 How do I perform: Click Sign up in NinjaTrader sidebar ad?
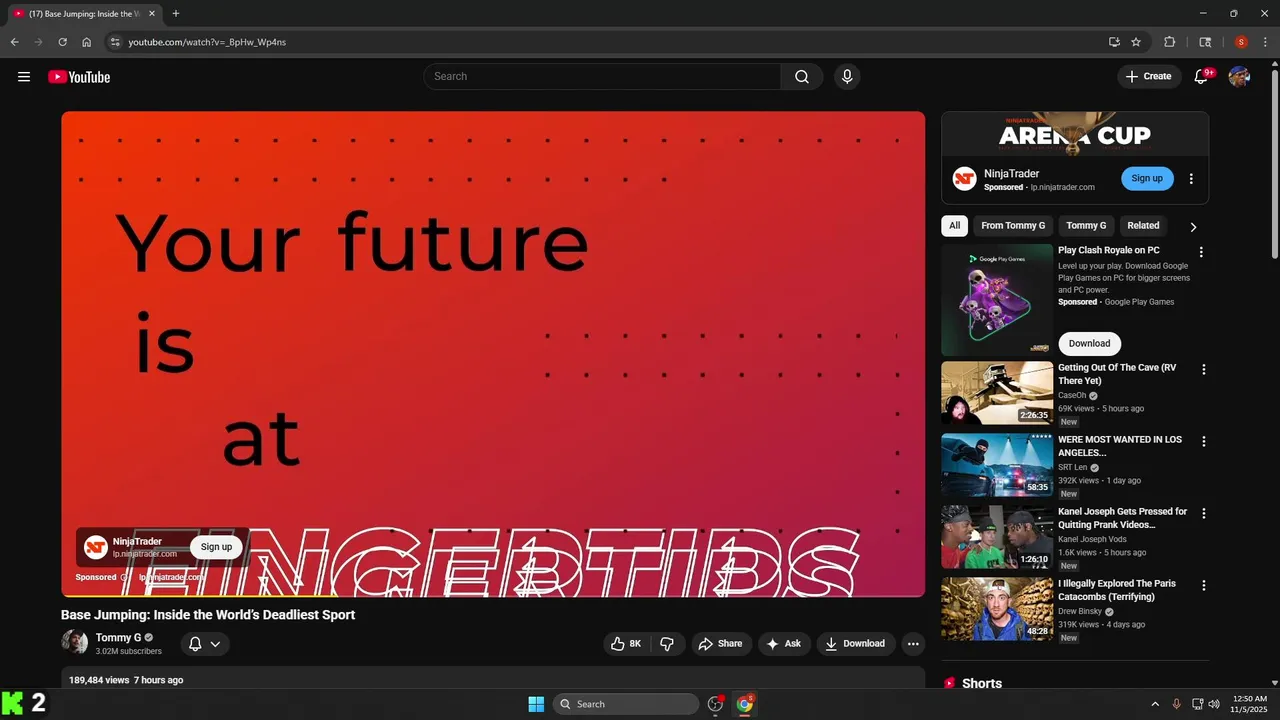pyautogui.click(x=1147, y=179)
